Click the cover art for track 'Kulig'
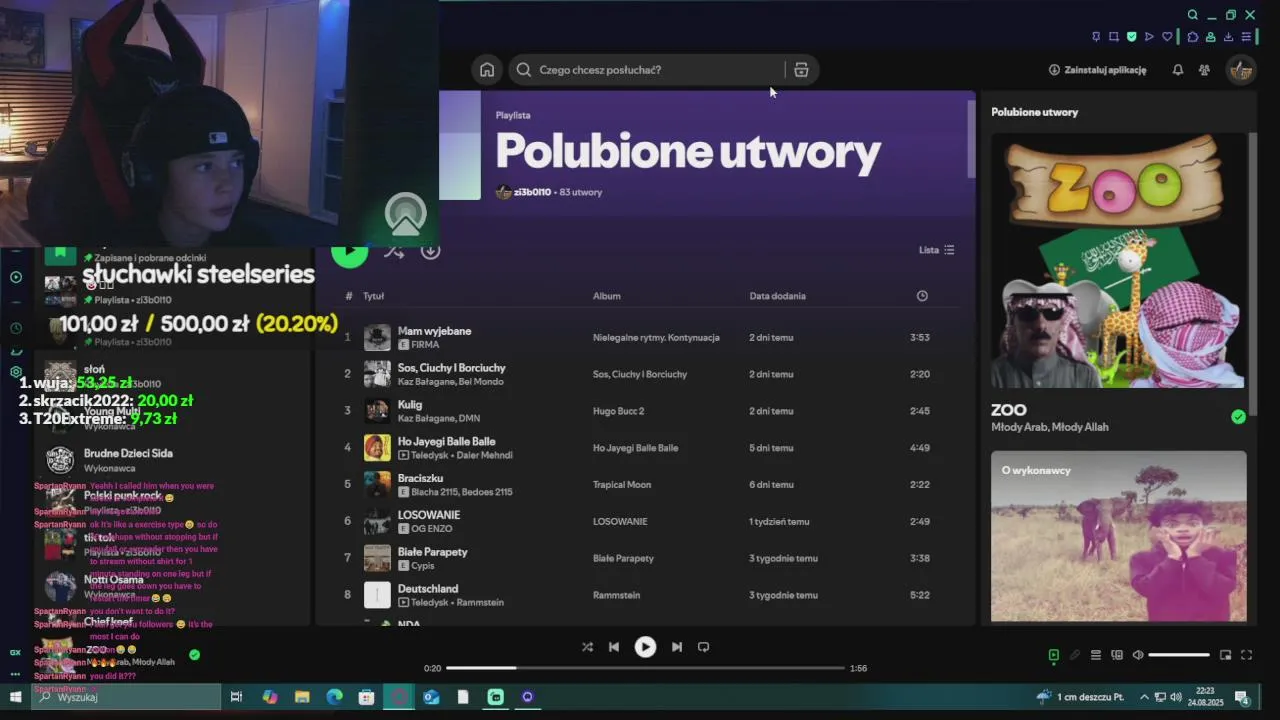 click(x=377, y=411)
